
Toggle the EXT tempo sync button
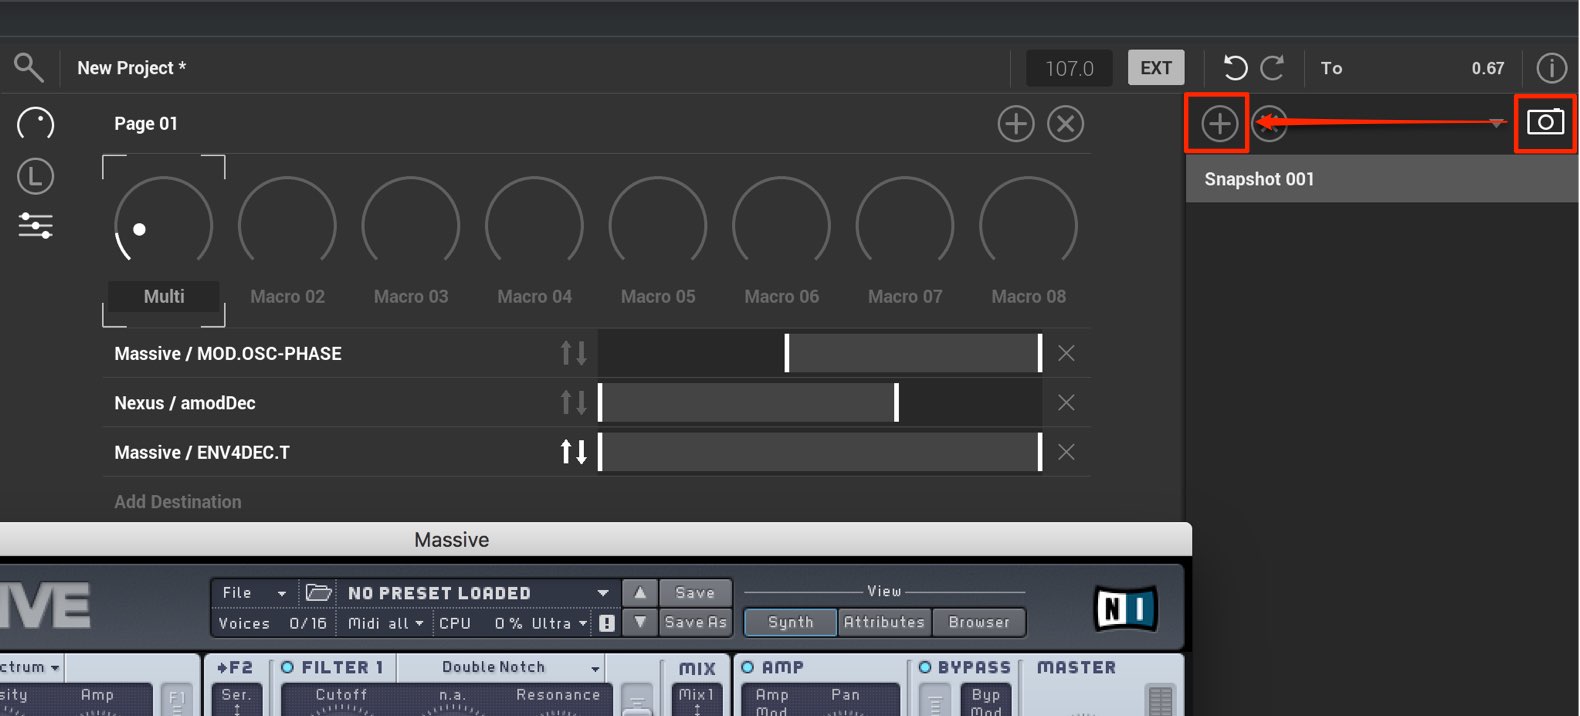click(1156, 68)
